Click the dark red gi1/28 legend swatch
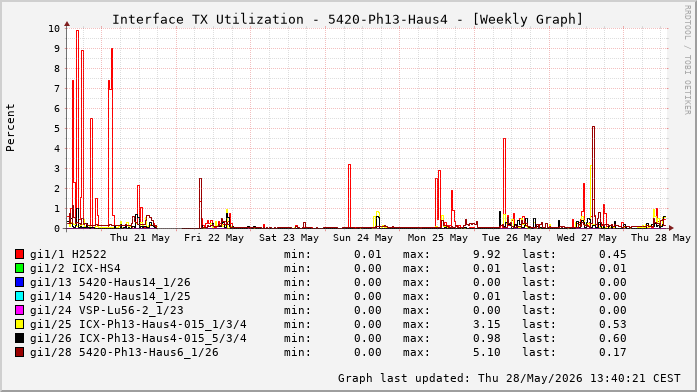Viewport: 697px width, 392px height. (20, 352)
